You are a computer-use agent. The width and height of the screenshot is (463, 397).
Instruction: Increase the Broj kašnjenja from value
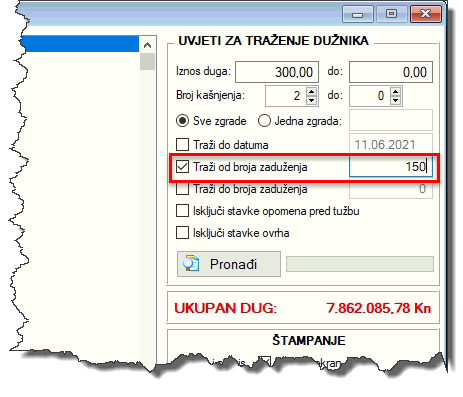(311, 92)
